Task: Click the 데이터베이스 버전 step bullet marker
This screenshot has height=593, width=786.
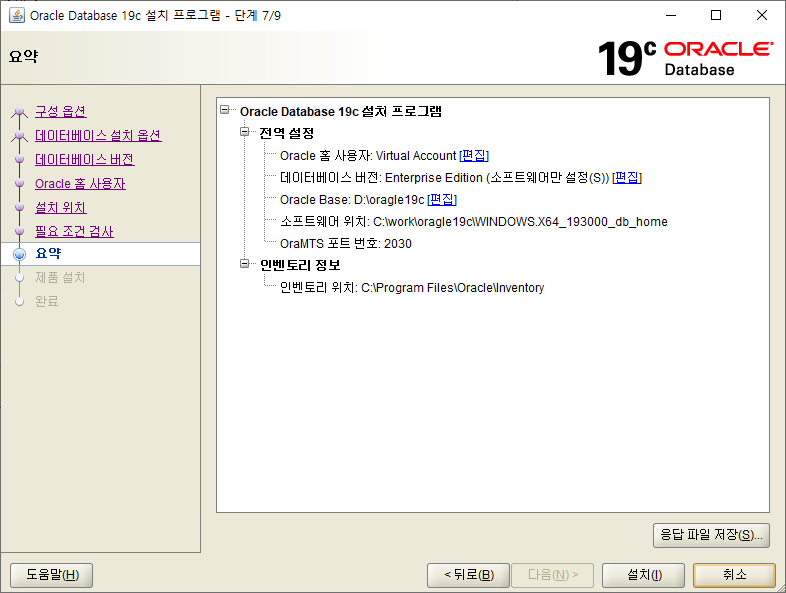Action: [x=20, y=159]
